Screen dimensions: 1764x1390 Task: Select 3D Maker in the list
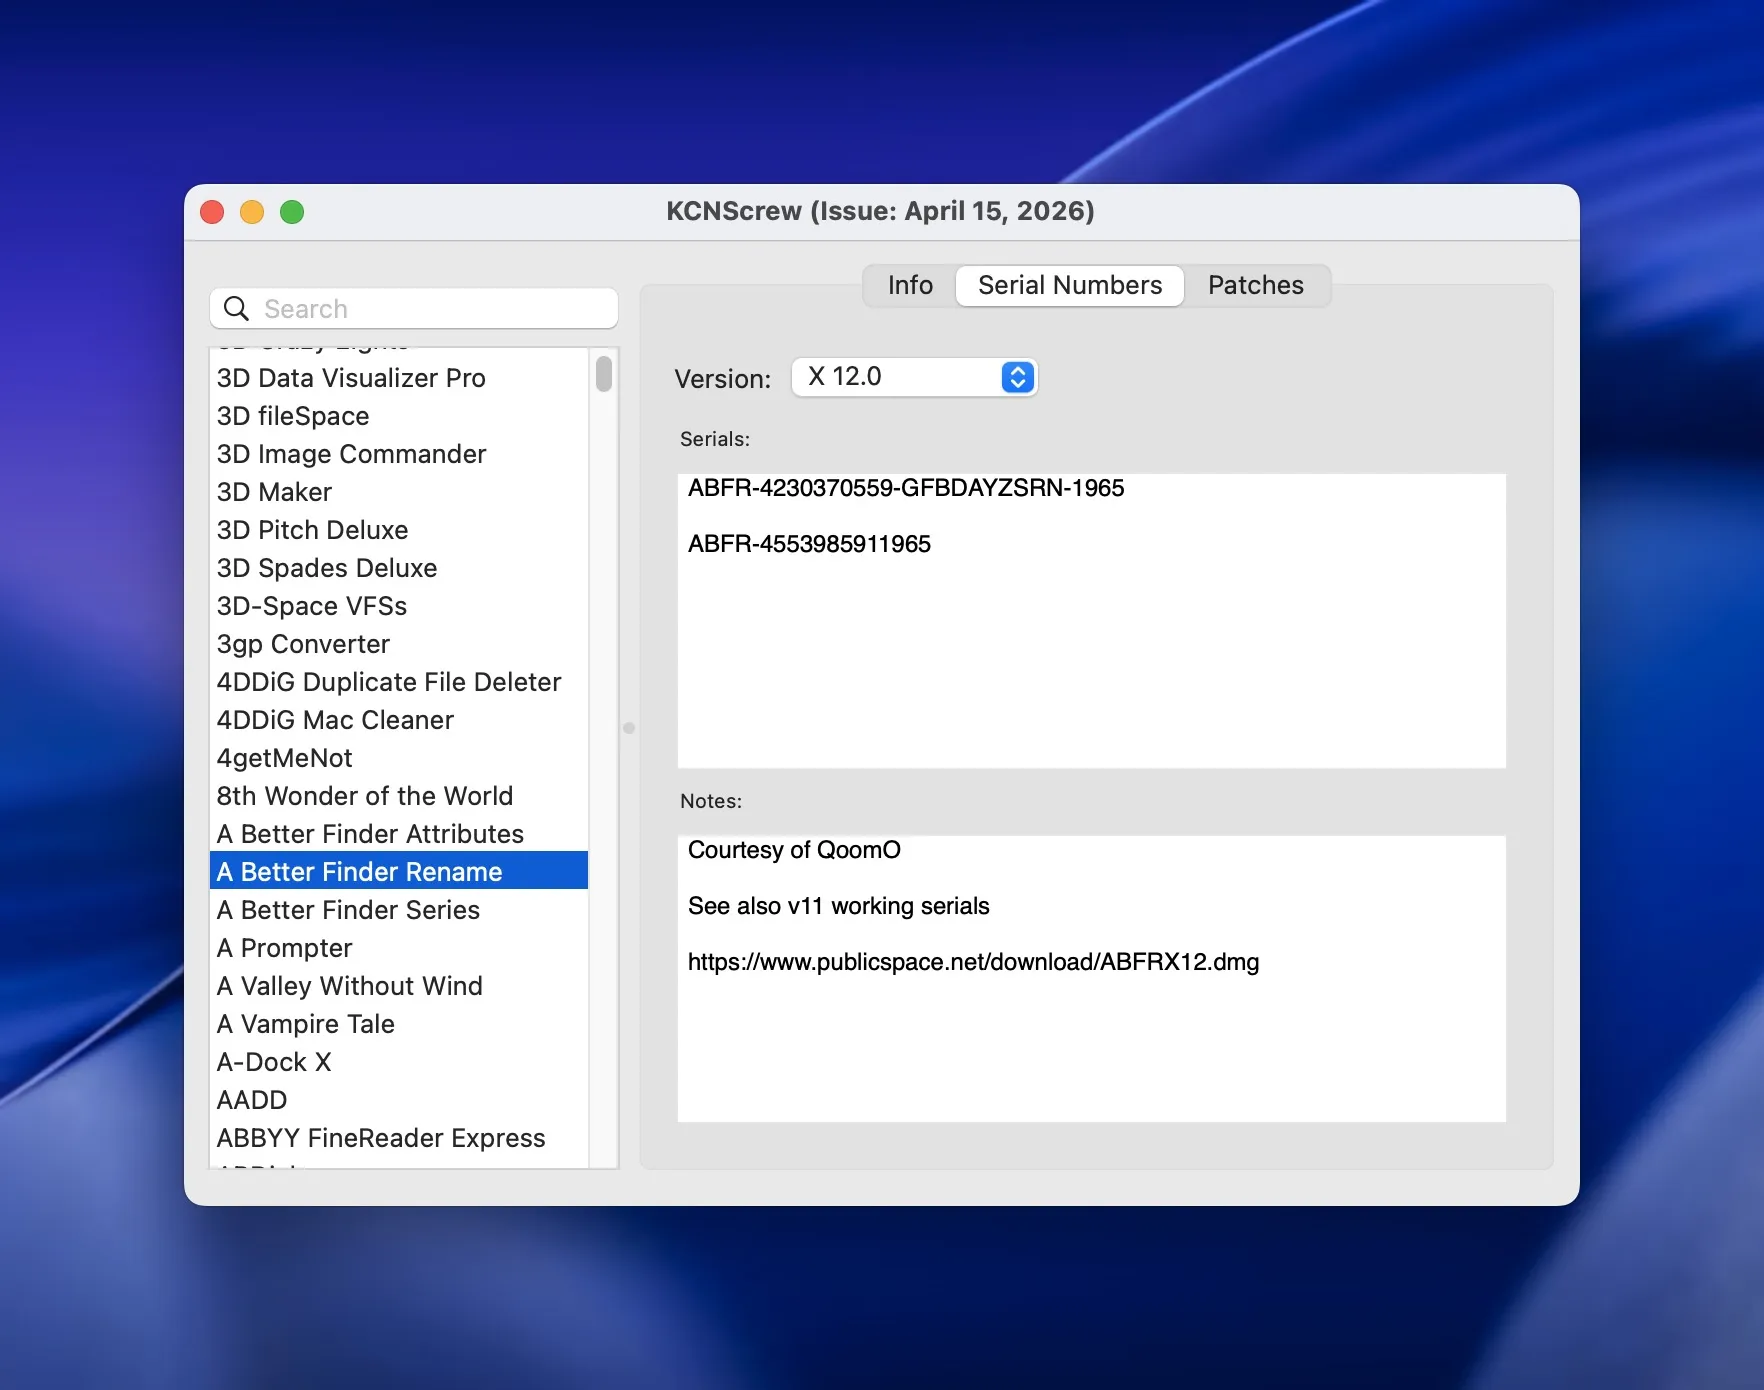click(x=399, y=492)
